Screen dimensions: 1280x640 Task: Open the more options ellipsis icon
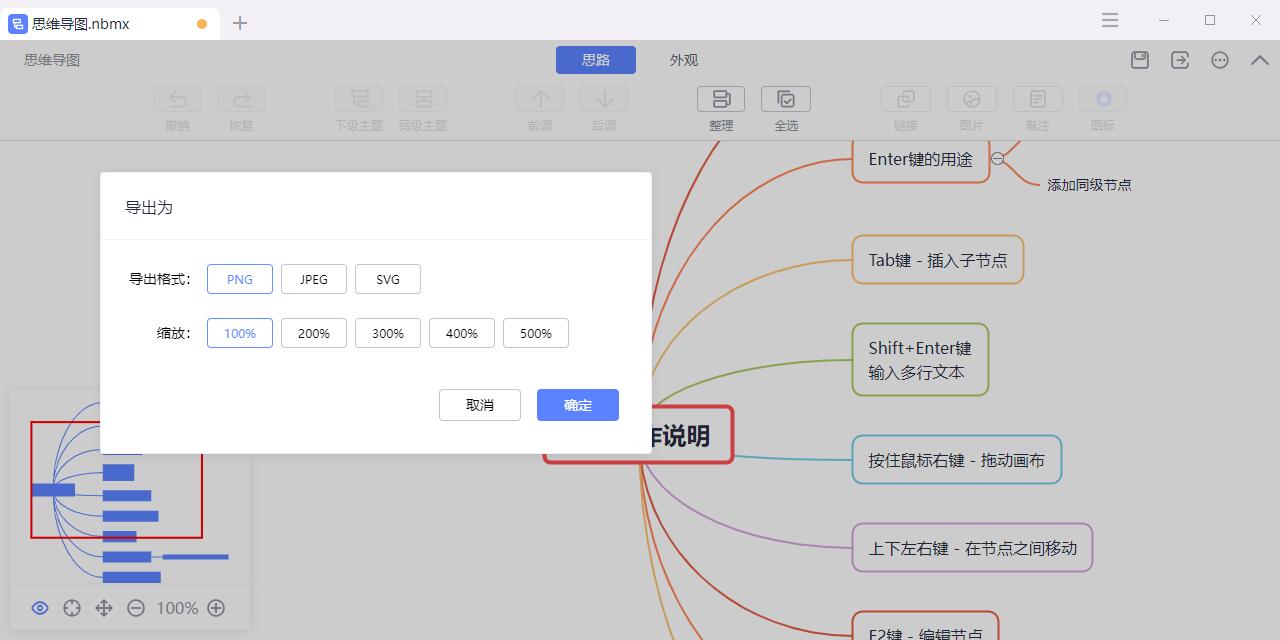click(x=1220, y=60)
